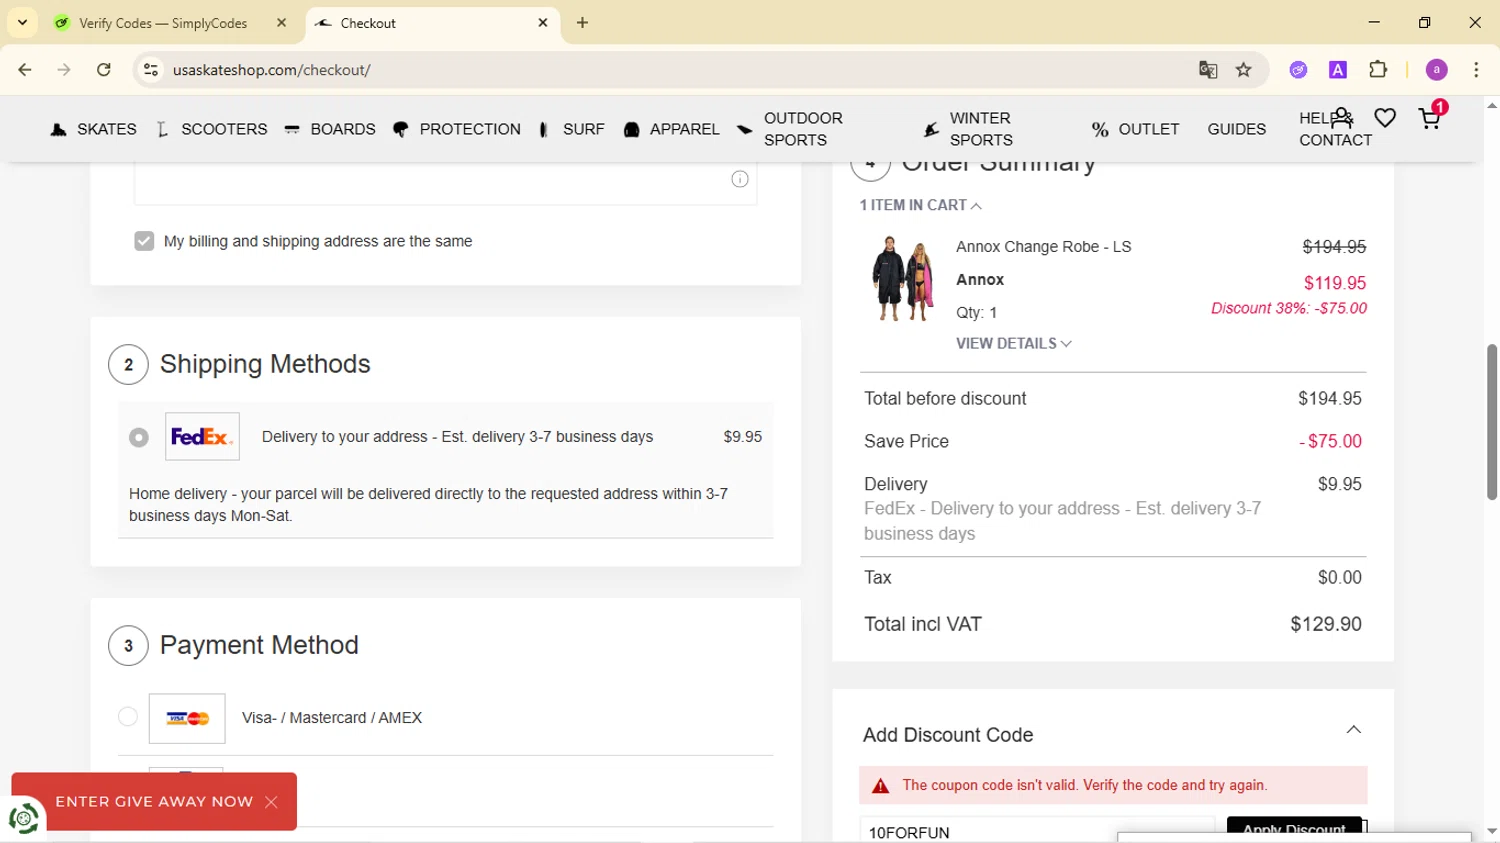Open the Protection menu

(457, 129)
